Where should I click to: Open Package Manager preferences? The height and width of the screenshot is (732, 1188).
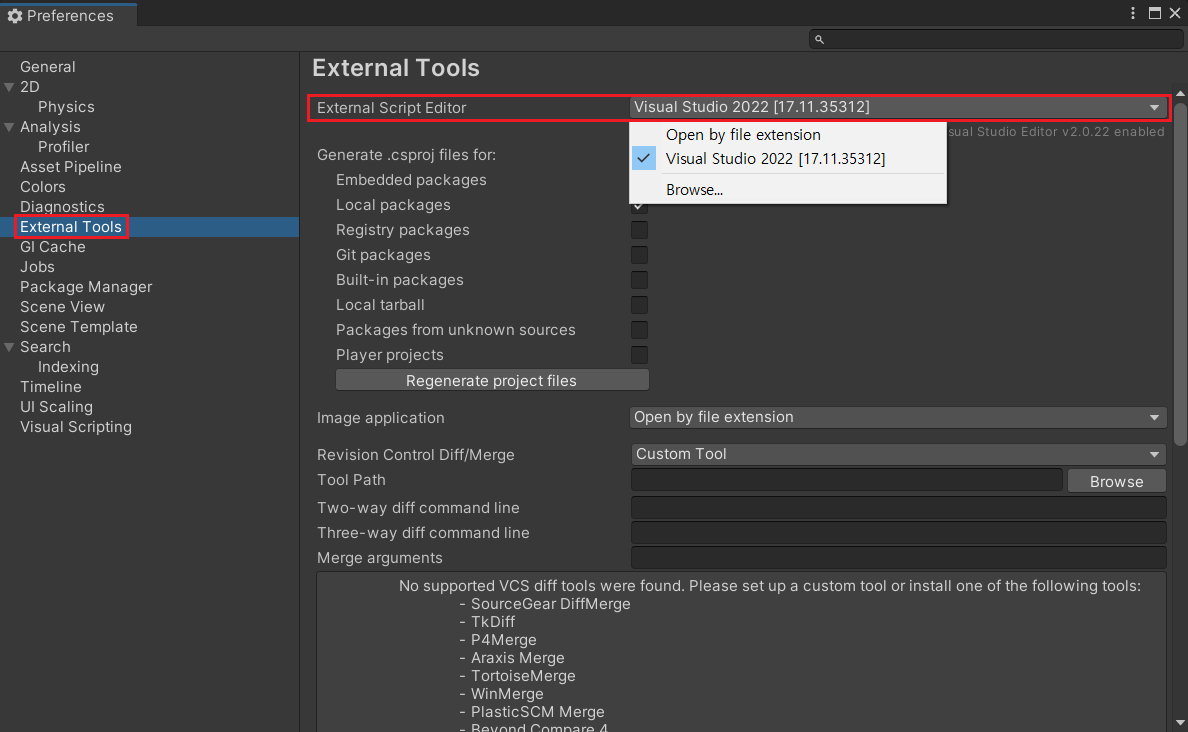86,286
